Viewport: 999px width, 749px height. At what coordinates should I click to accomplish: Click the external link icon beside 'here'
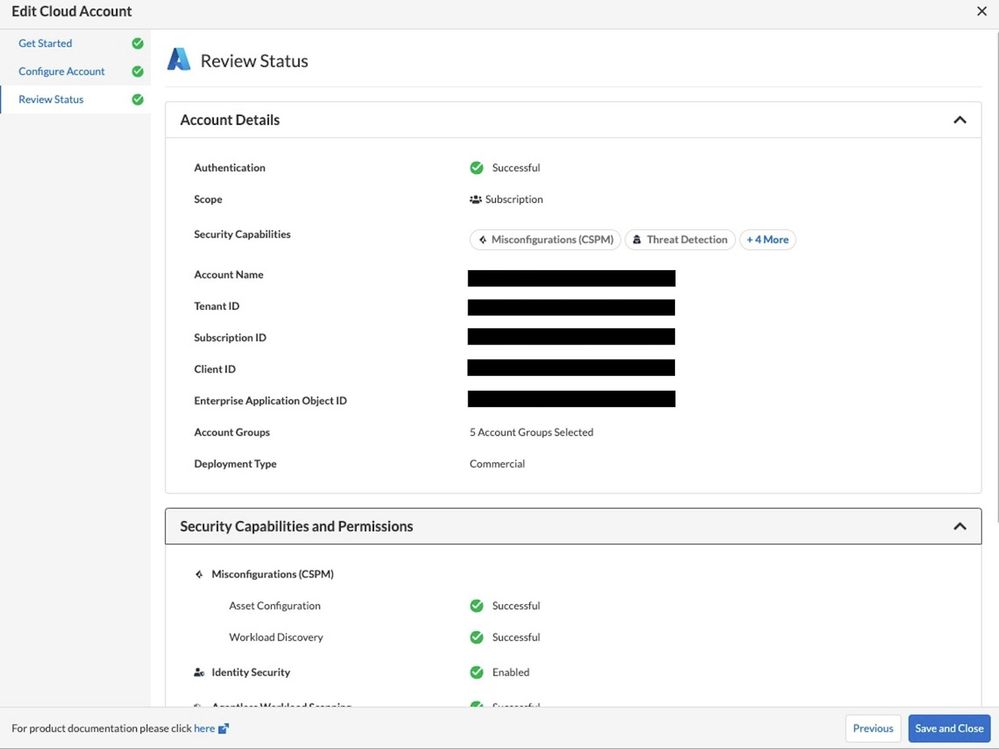224,729
